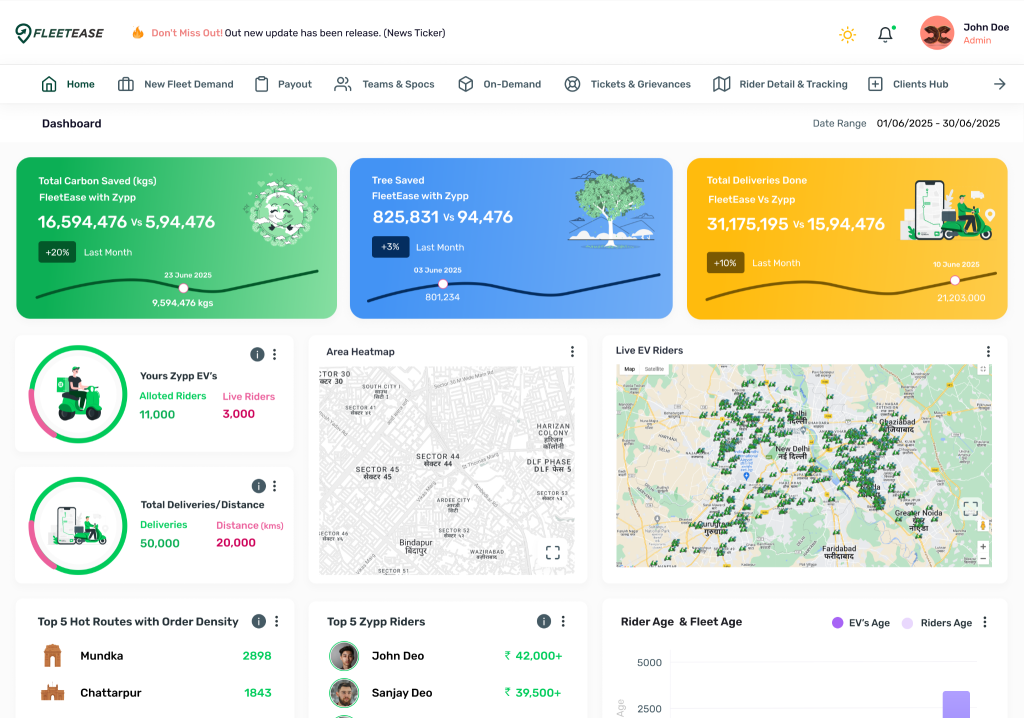Open Clients Hub menu item

[908, 84]
